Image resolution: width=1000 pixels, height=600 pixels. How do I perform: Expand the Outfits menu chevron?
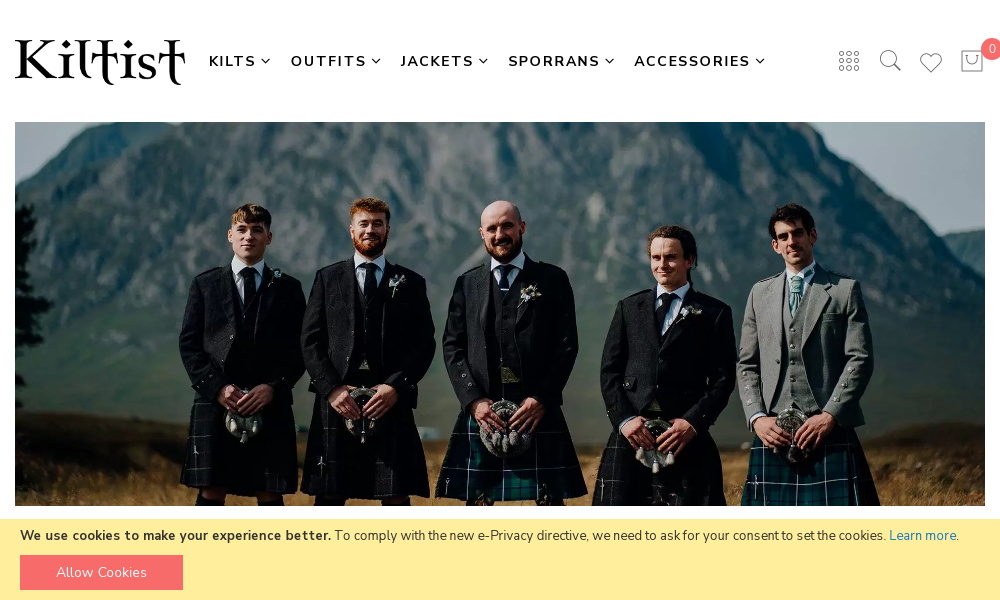coord(376,61)
